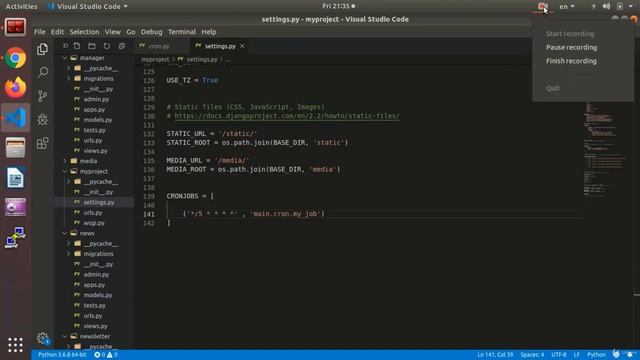Click the notifications bell in status bar
The height and width of the screenshot is (360, 640).
point(630,355)
